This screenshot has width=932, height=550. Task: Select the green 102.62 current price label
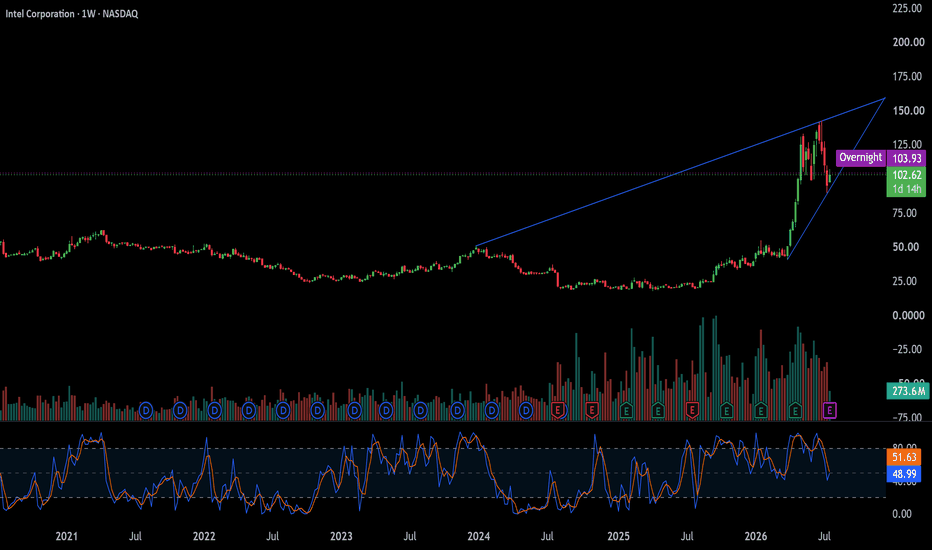pos(906,175)
